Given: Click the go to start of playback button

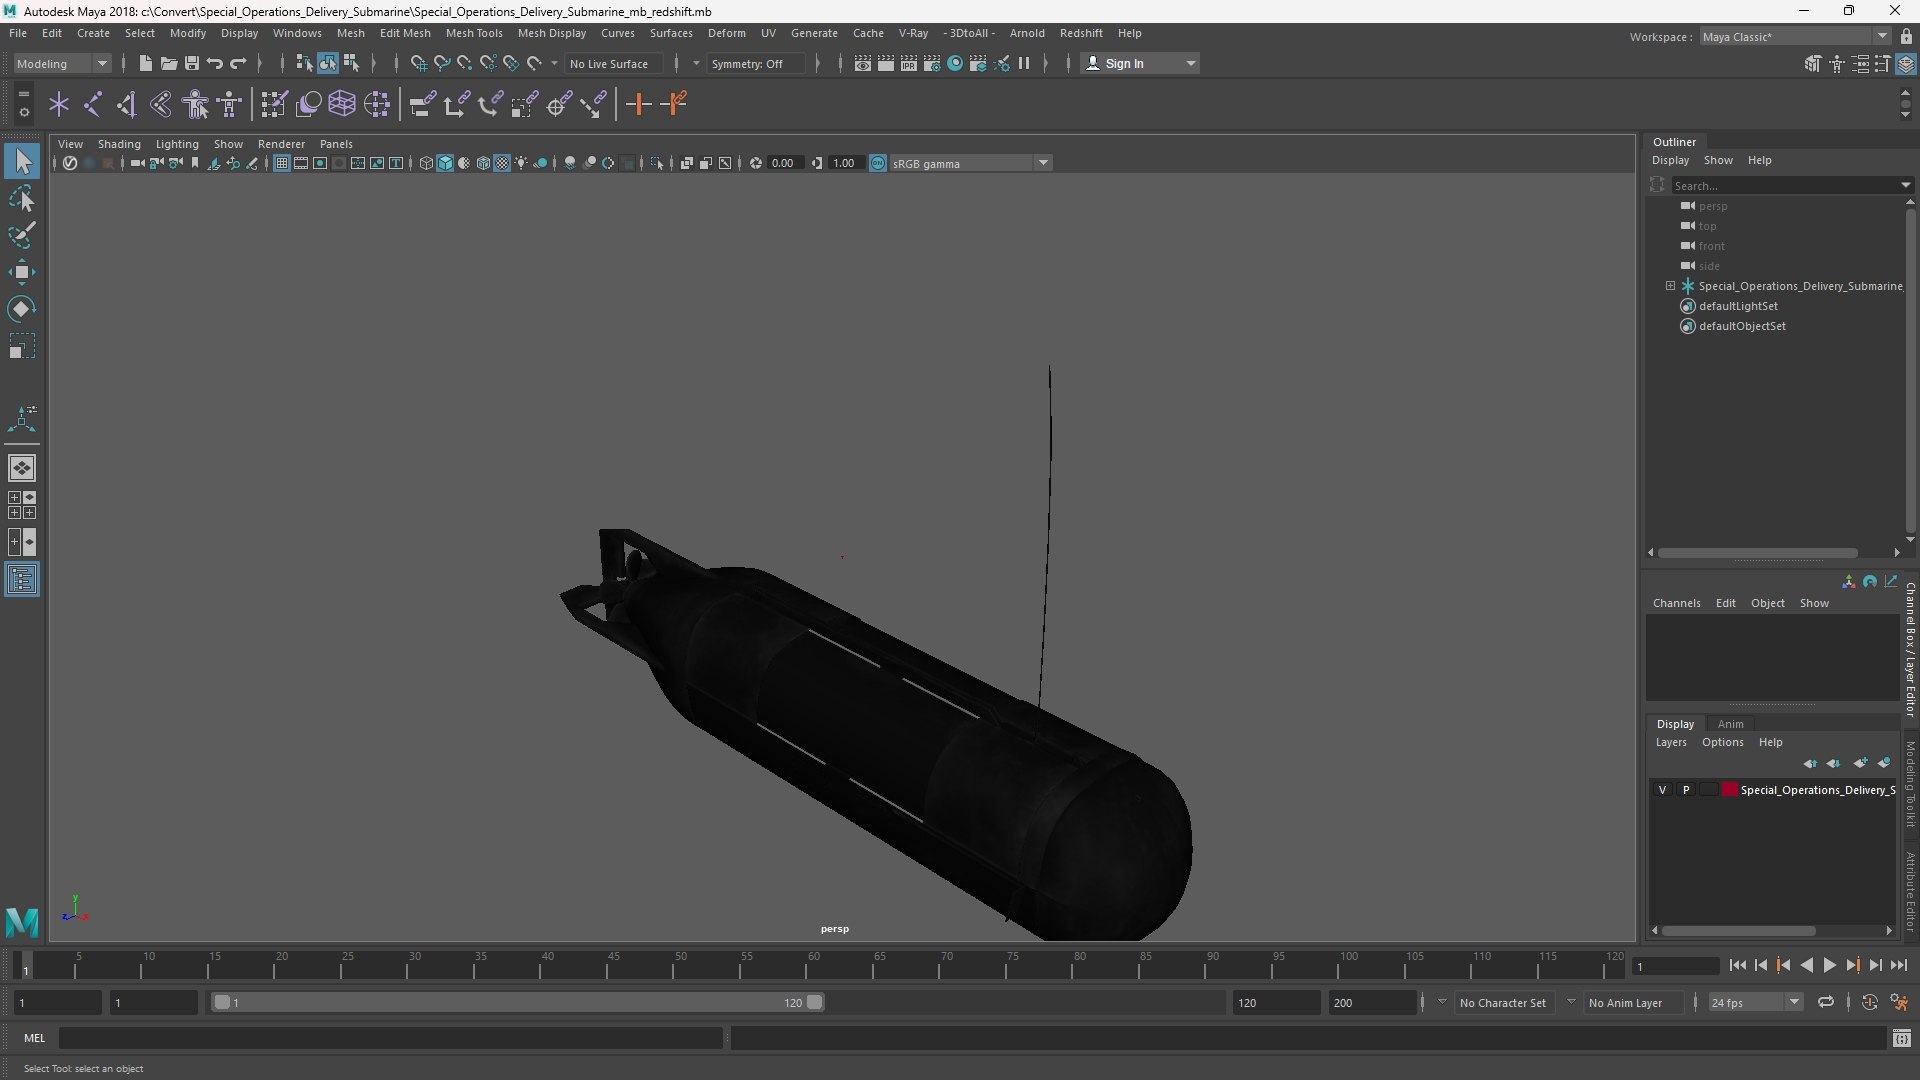Looking at the screenshot, I should click(x=1737, y=965).
